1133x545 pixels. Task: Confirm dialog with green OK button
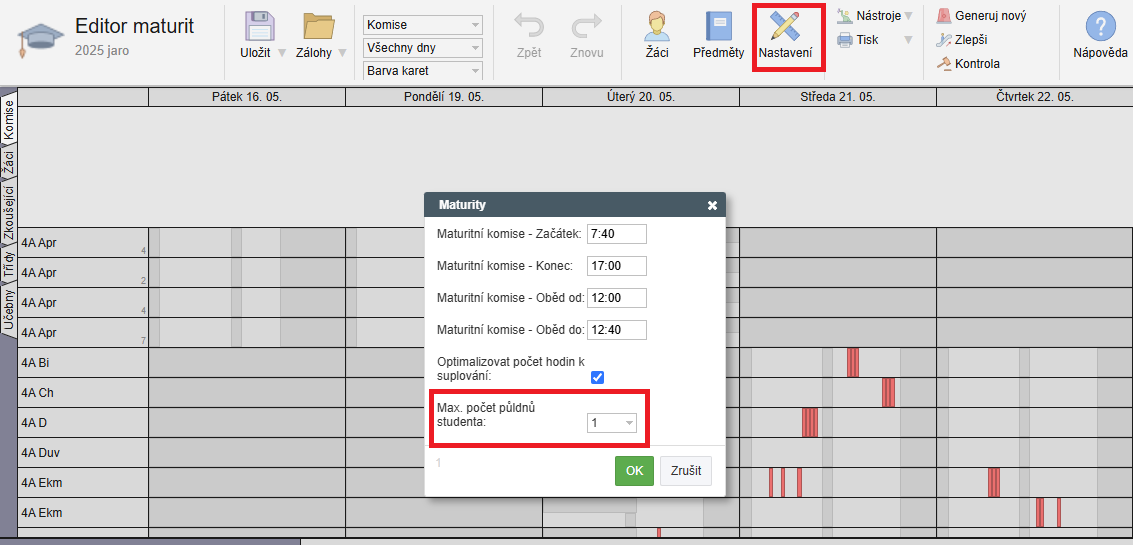pyautogui.click(x=634, y=471)
